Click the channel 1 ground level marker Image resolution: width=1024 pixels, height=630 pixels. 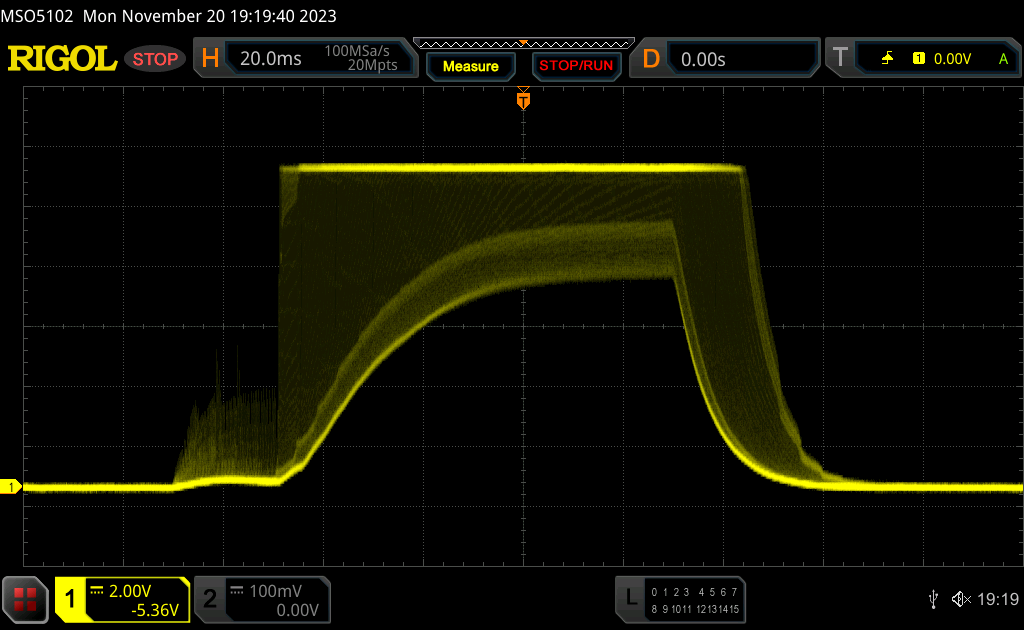10,487
